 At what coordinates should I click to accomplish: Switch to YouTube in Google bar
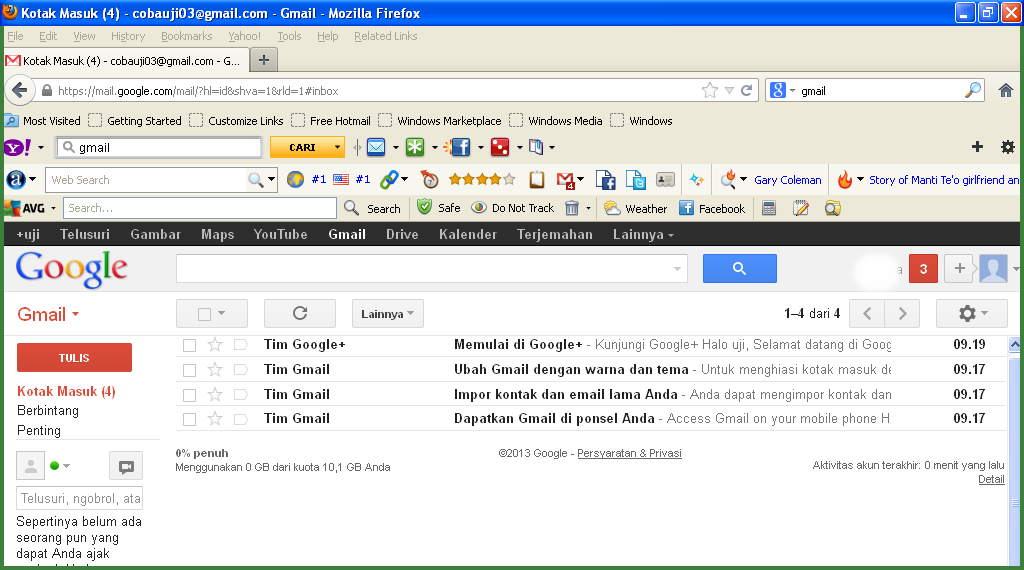tap(280, 234)
